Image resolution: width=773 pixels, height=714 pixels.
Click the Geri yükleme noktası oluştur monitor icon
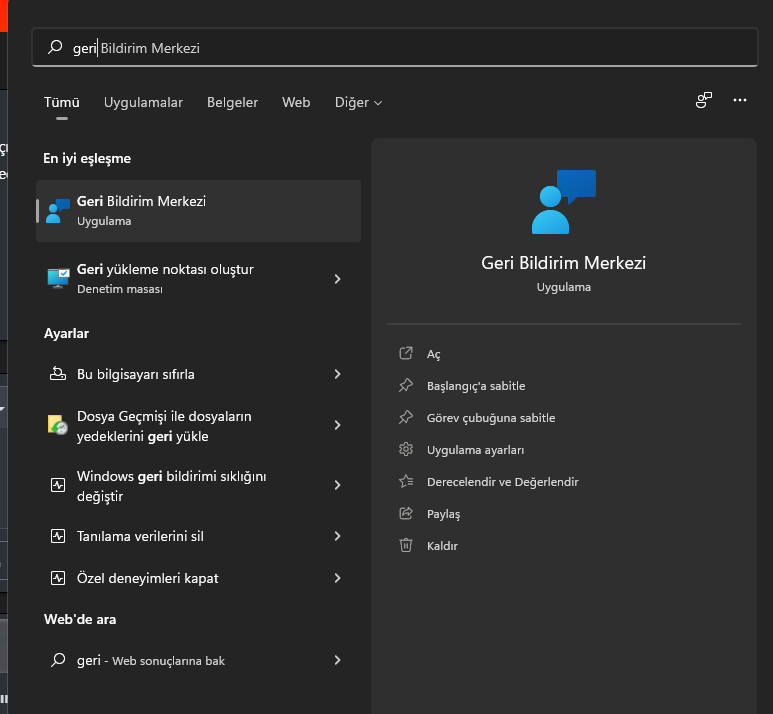[x=58, y=278]
